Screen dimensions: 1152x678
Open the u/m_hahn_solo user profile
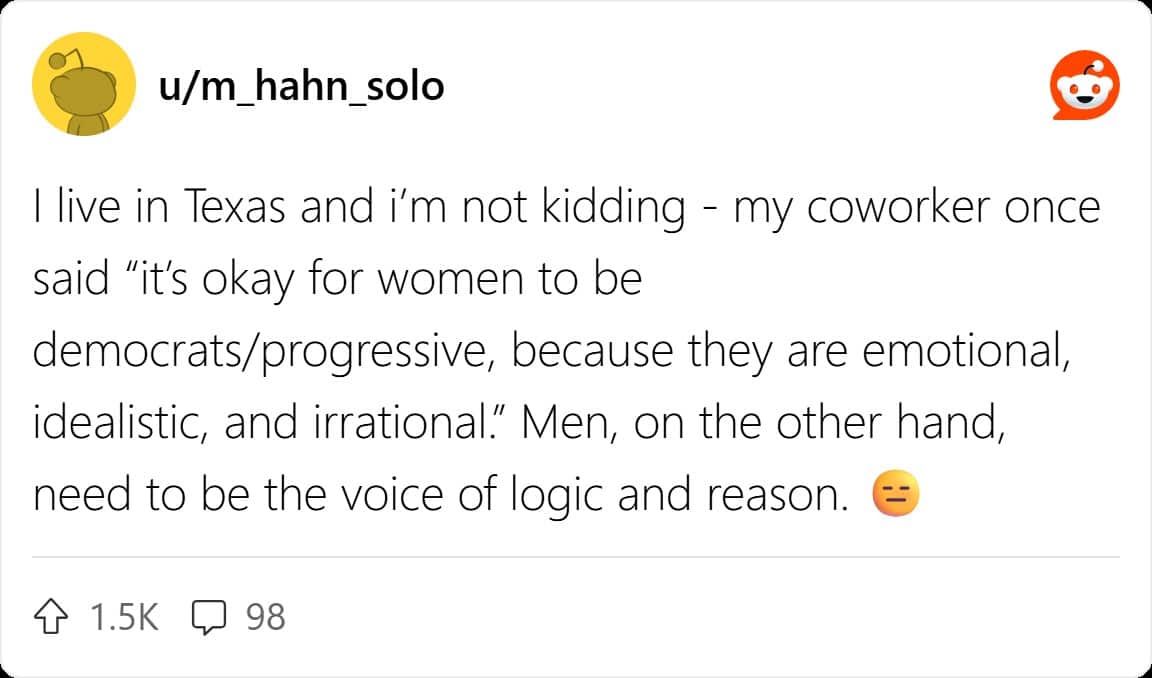pos(300,86)
